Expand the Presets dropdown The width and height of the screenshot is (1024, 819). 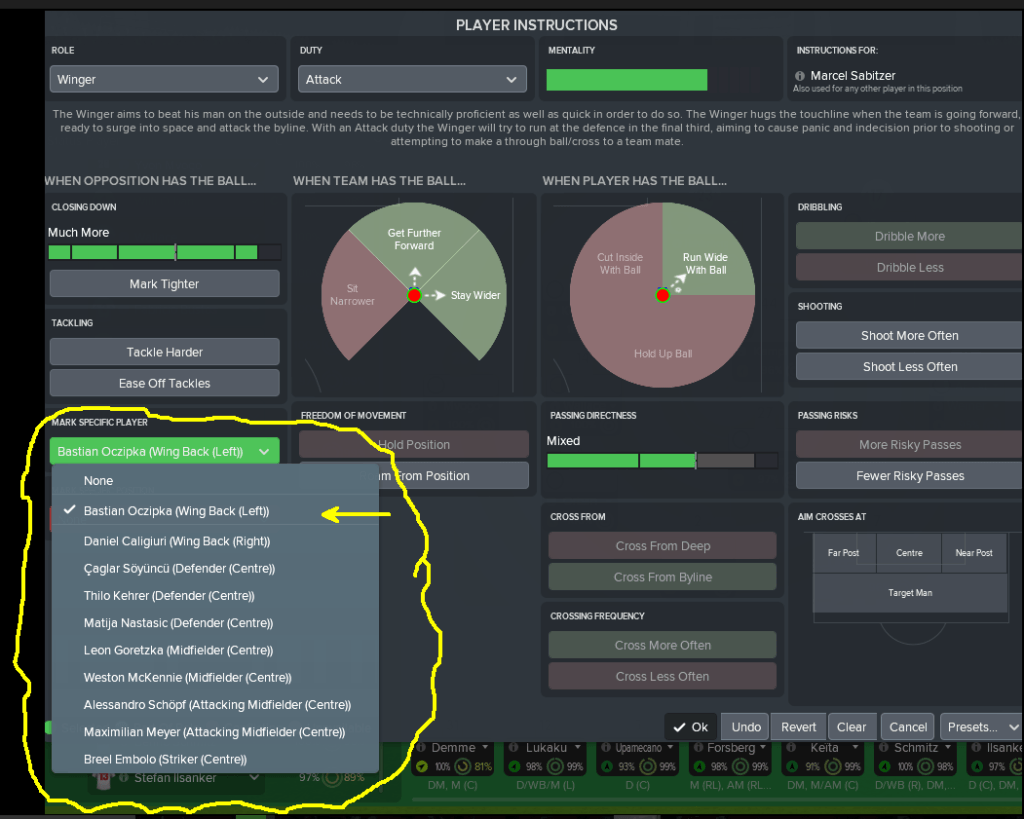click(x=980, y=727)
